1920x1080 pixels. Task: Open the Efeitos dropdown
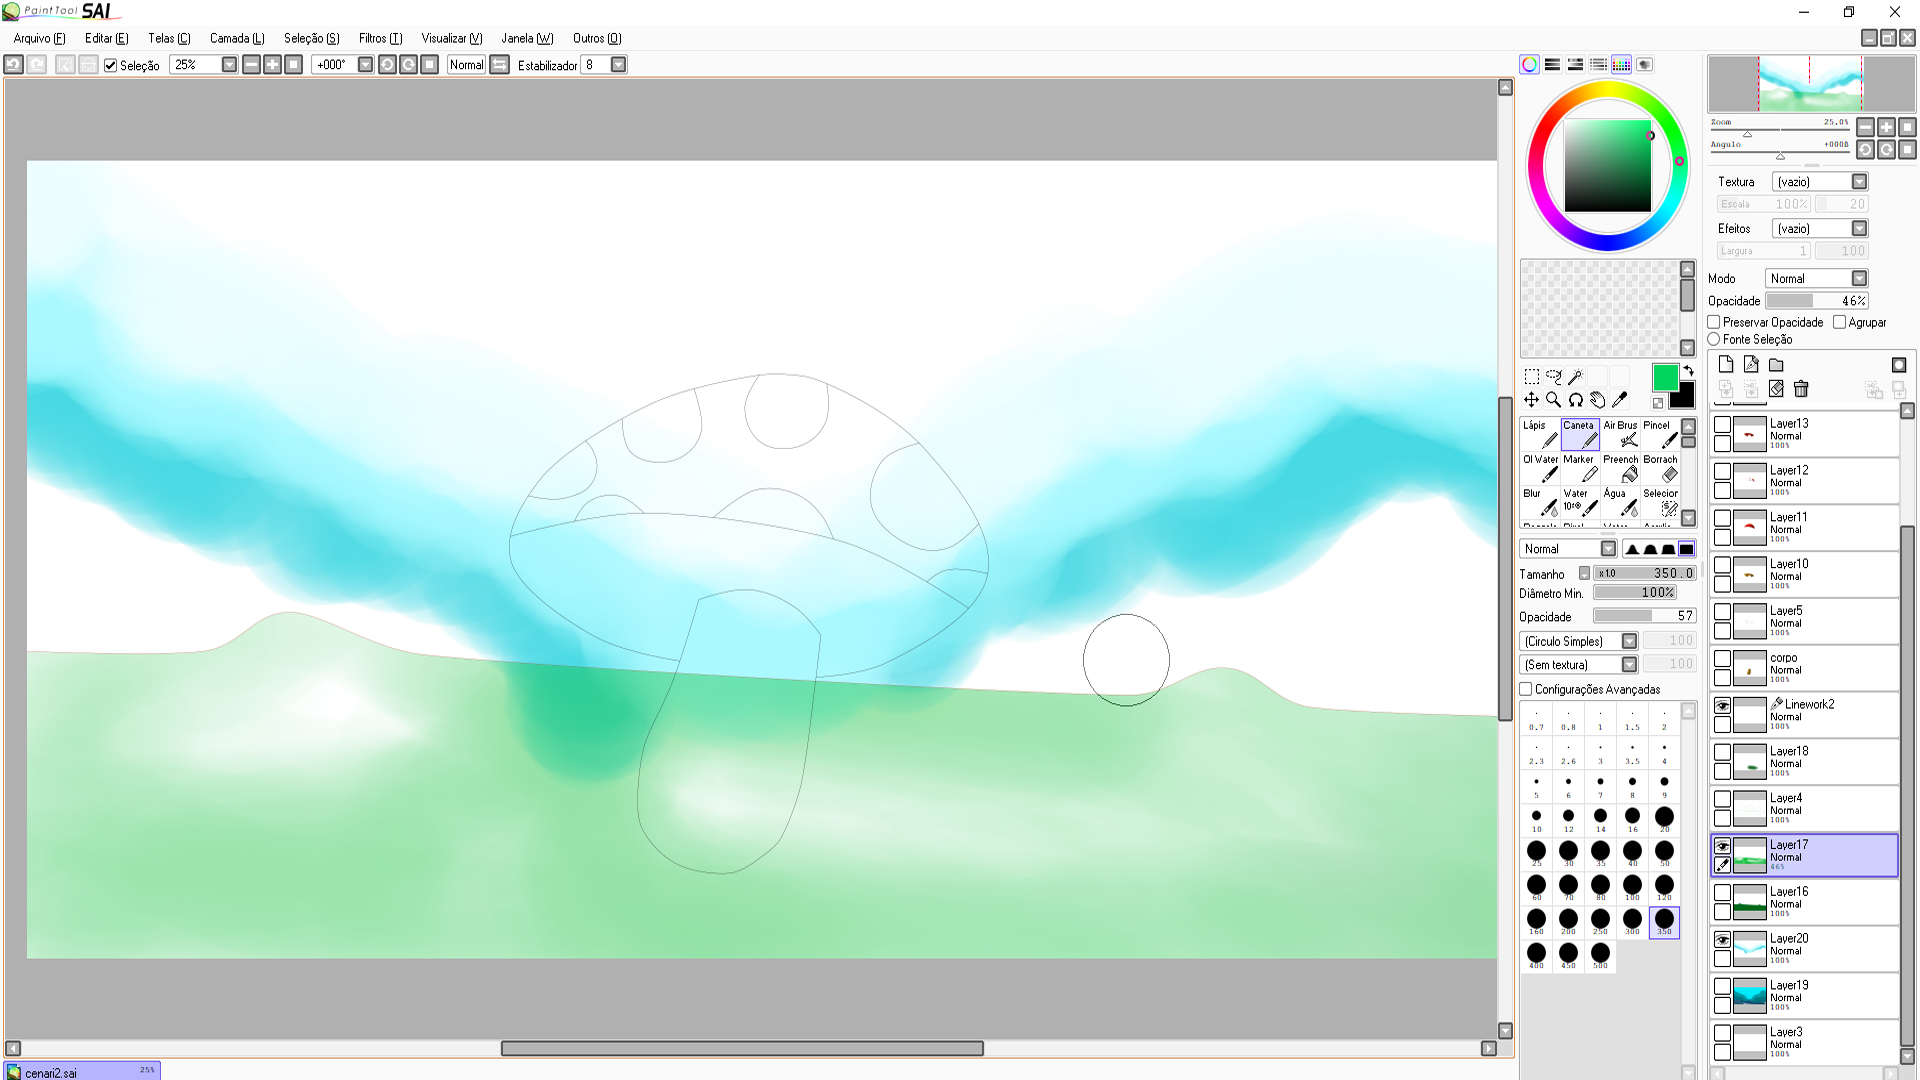(x=1859, y=229)
